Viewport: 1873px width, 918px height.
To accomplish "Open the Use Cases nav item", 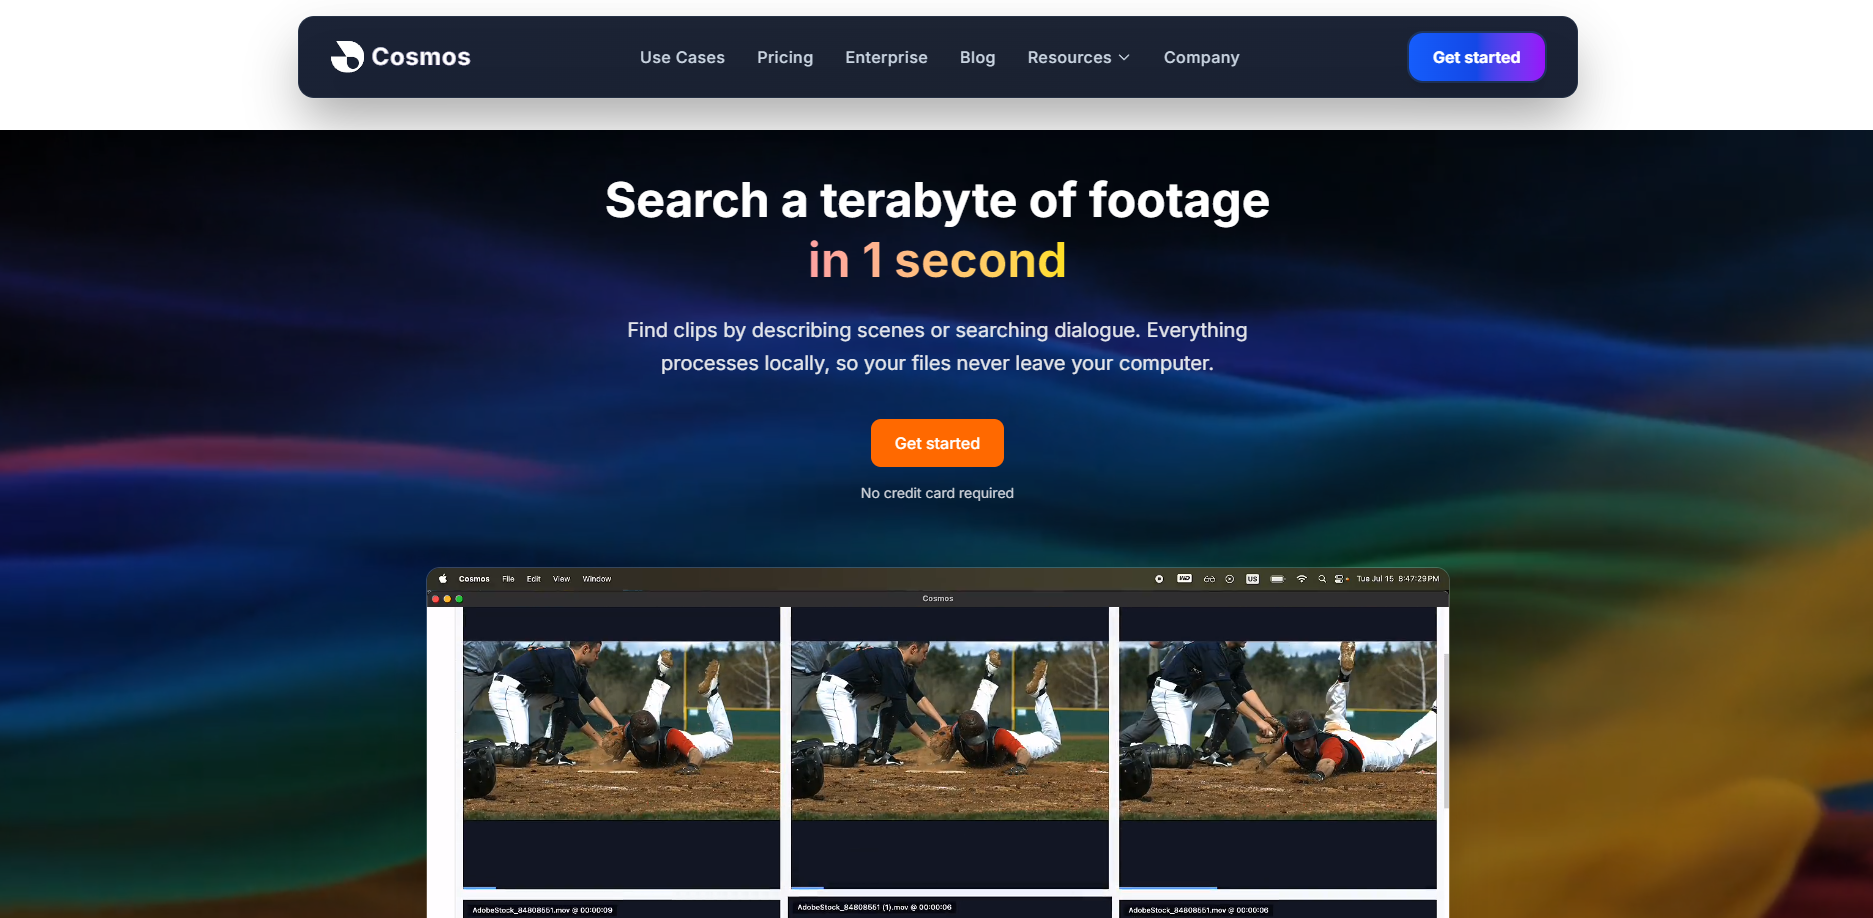I will [x=682, y=58].
